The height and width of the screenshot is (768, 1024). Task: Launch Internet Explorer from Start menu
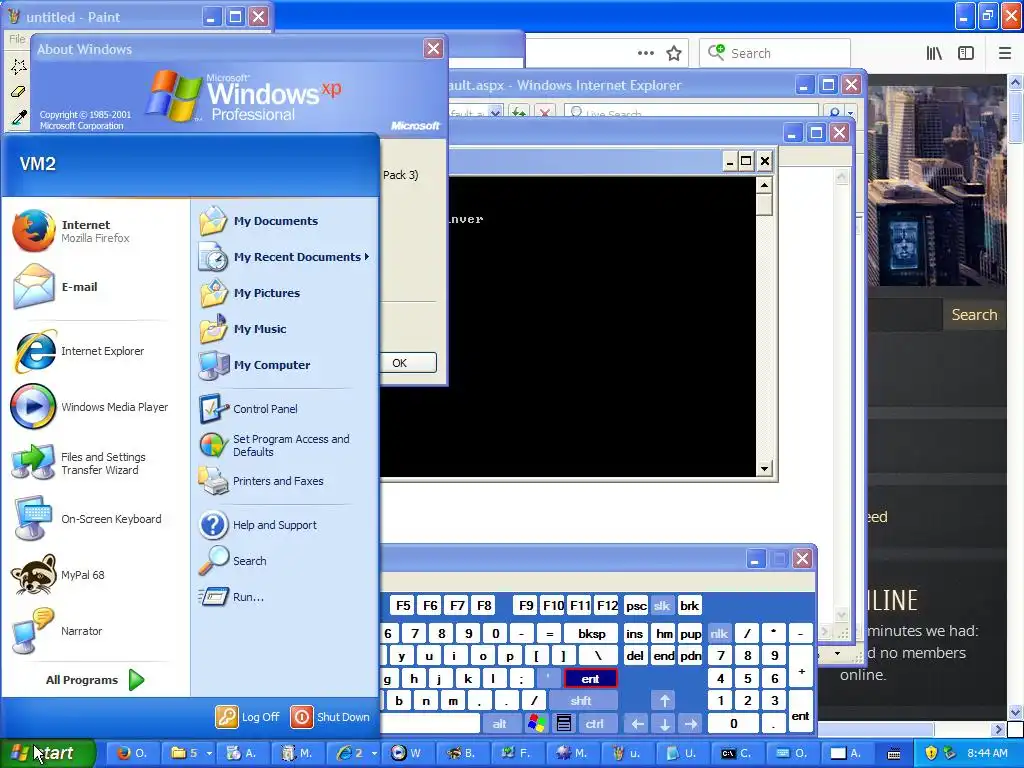tap(78, 351)
